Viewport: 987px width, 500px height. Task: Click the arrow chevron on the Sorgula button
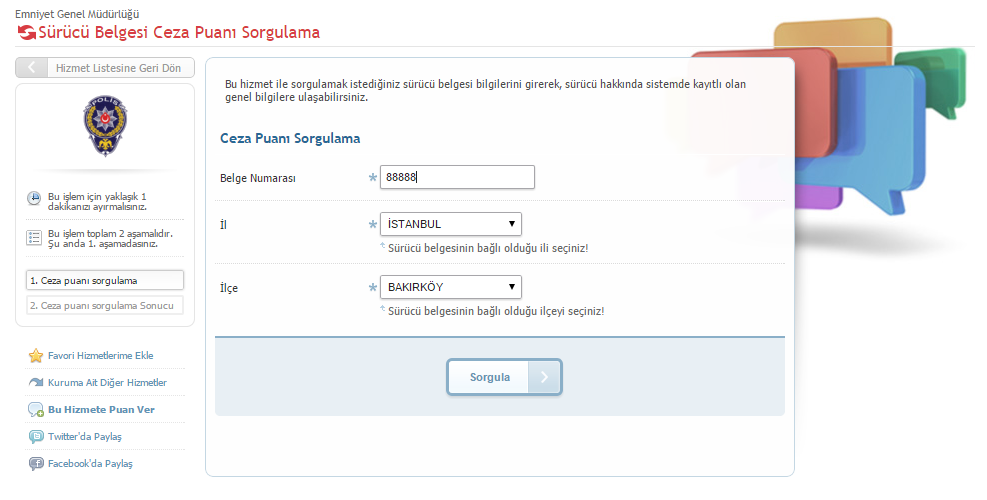544,377
